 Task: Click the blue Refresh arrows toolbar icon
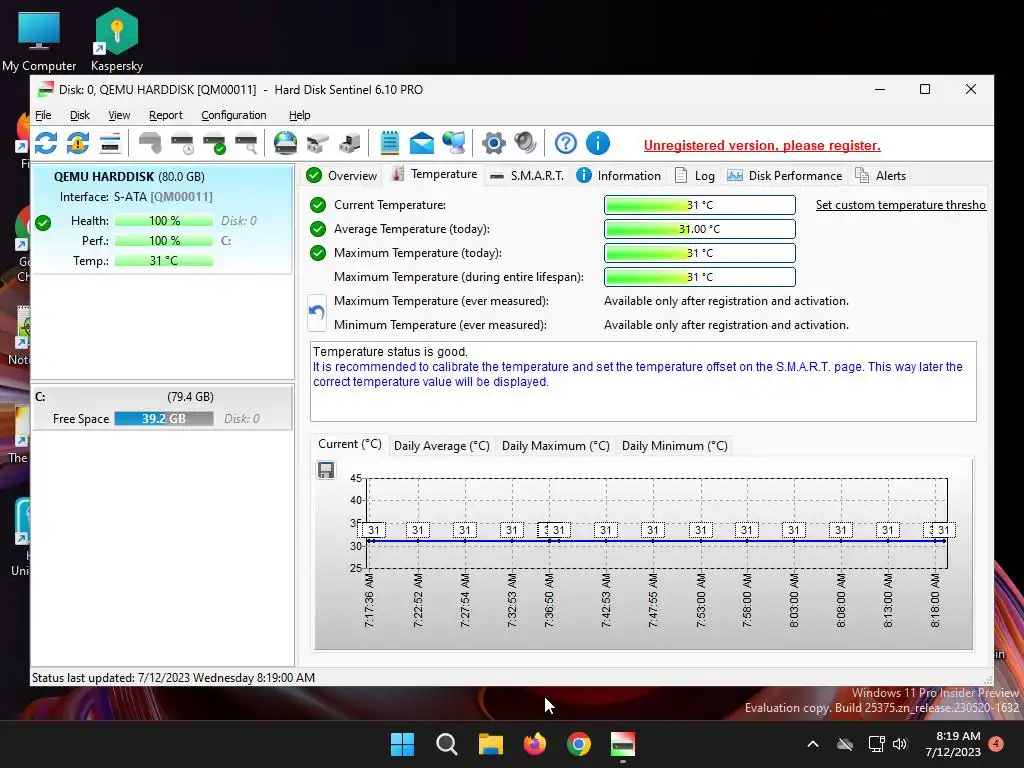pos(46,143)
